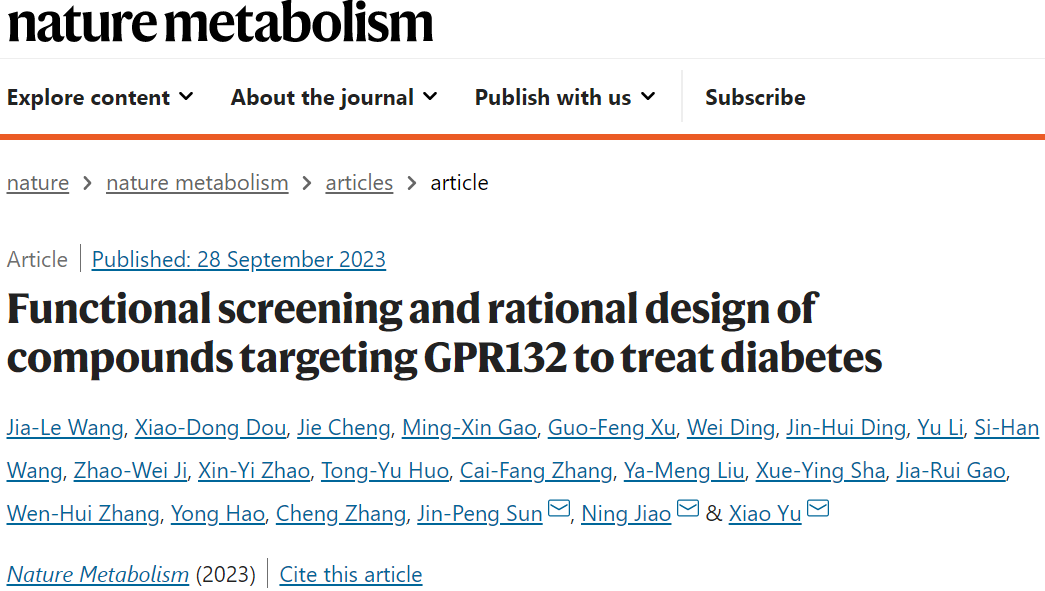Click the Nature Metabolism italic journal link
This screenshot has width=1045, height=591.
(98, 574)
